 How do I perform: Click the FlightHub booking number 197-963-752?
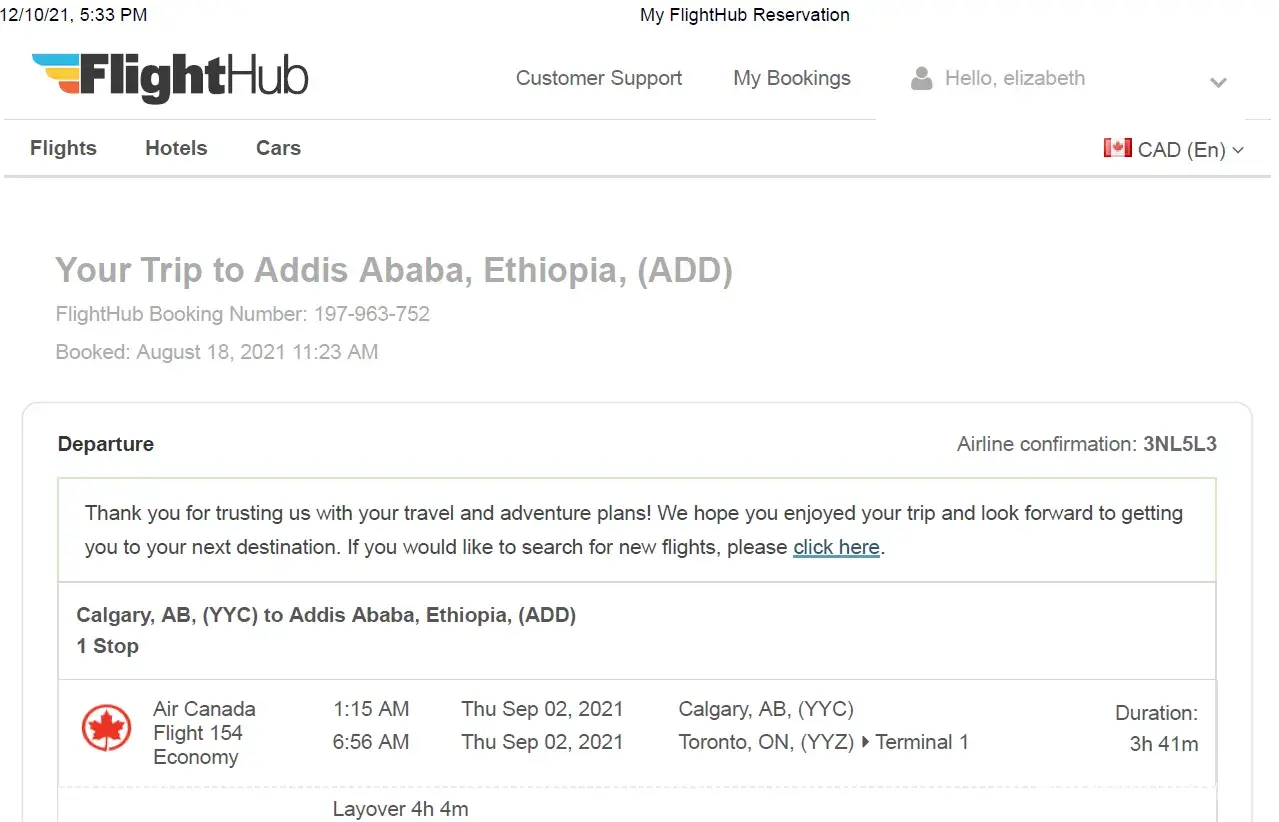pyautogui.click(x=371, y=314)
